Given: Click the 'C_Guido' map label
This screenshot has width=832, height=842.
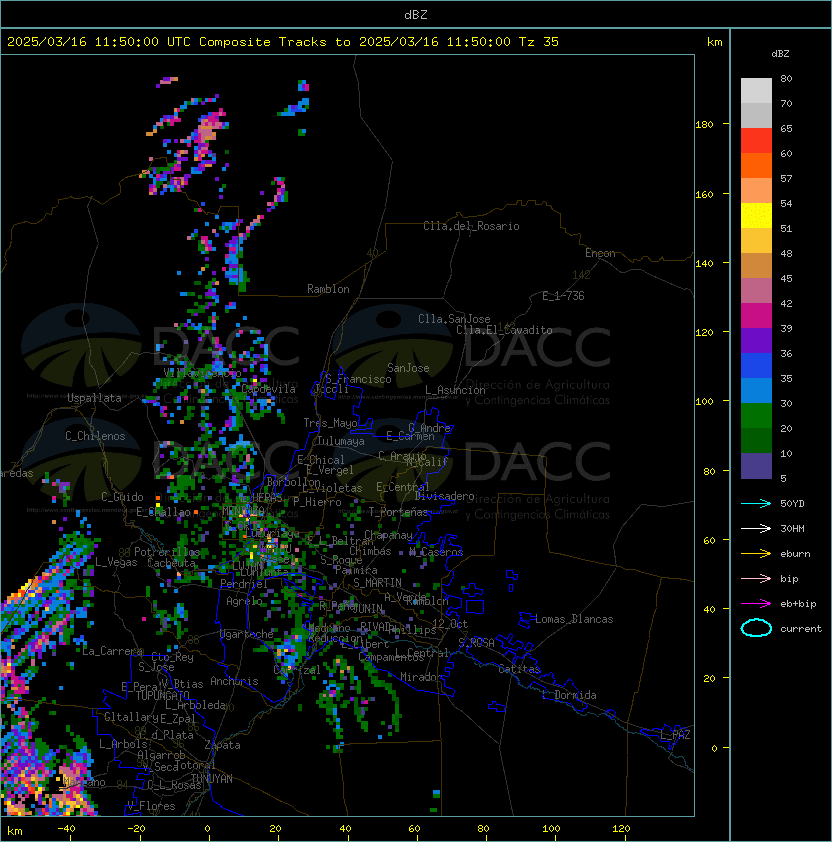Looking at the screenshot, I should click(122, 497).
